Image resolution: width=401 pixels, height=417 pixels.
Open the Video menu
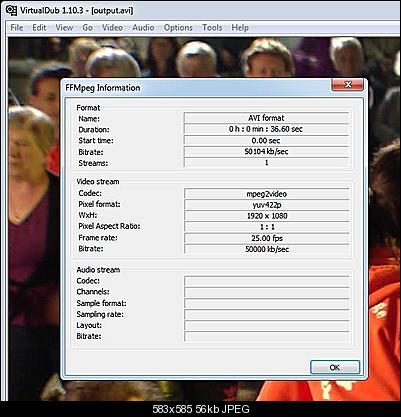(112, 28)
